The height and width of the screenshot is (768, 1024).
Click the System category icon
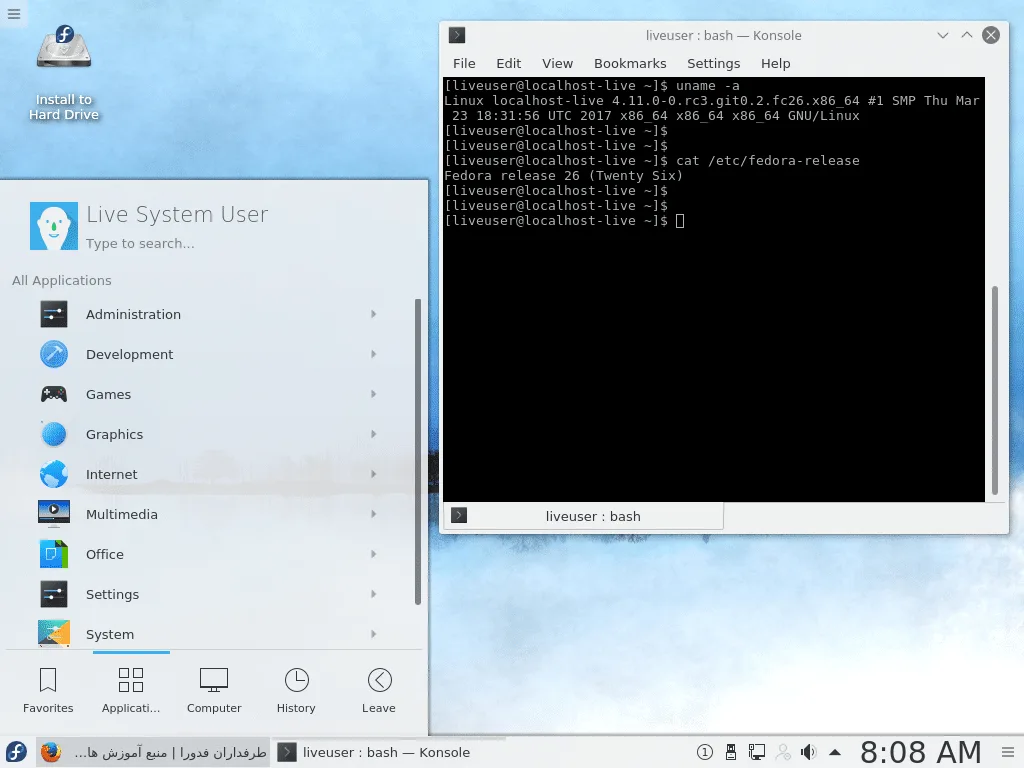(x=54, y=633)
